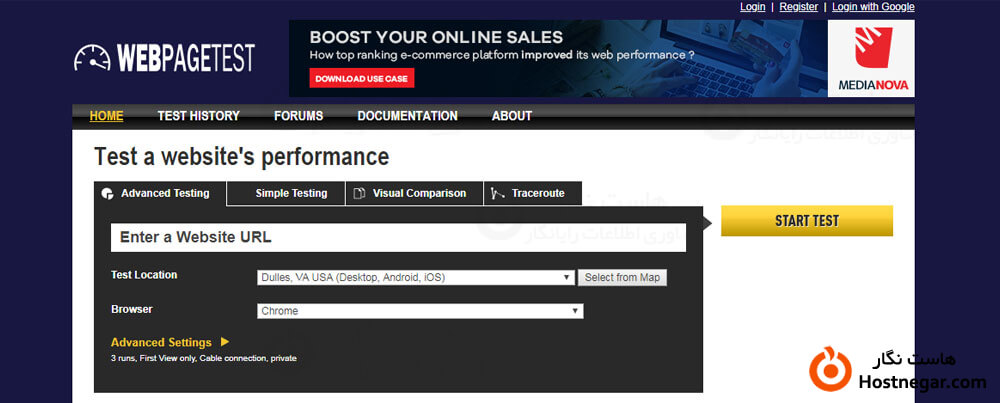Viewport: 1000px width, 403px height.
Task: Click the Hostnegar orange logo icon
Action: (x=830, y=367)
